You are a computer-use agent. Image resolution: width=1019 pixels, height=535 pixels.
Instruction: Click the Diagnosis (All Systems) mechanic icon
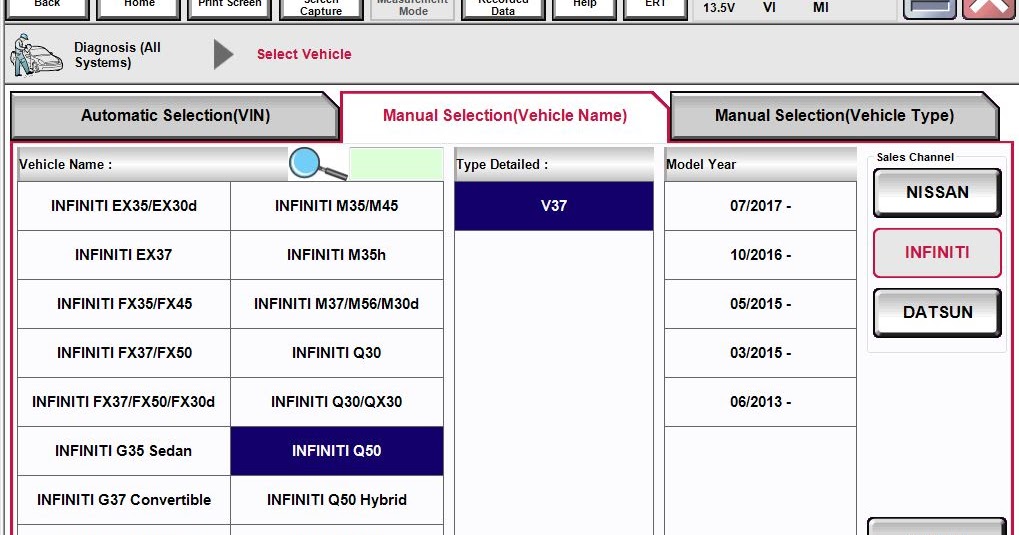point(36,55)
